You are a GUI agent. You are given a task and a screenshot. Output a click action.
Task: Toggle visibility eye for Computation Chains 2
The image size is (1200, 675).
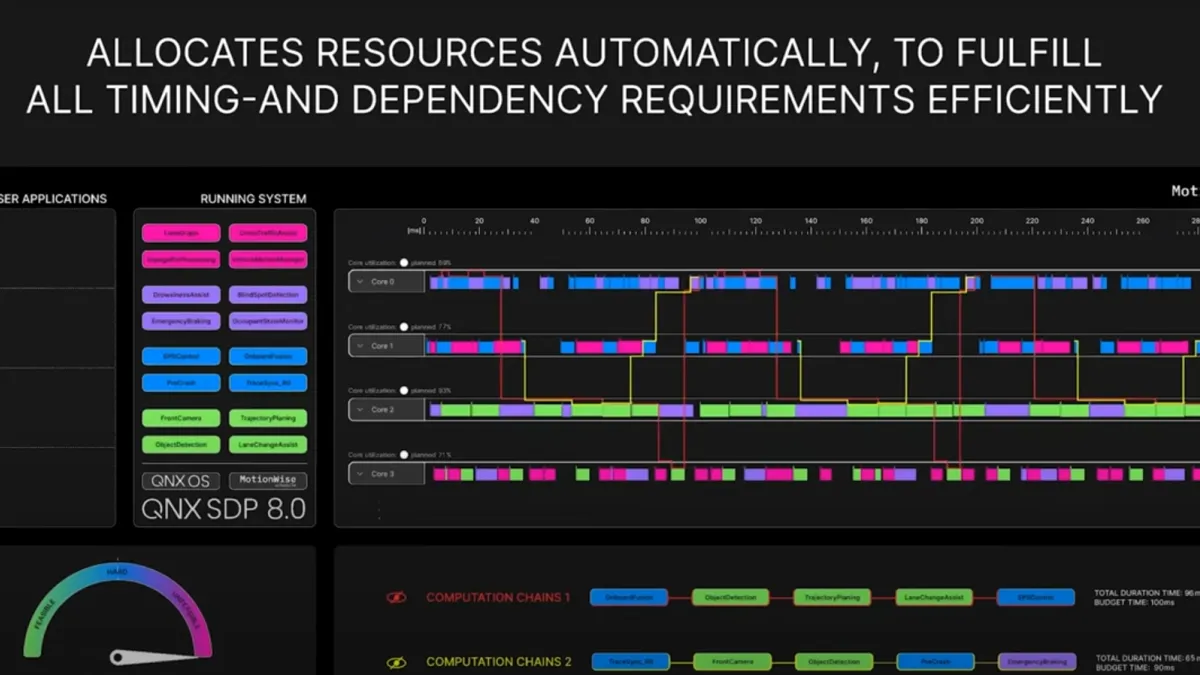pyautogui.click(x=396, y=662)
